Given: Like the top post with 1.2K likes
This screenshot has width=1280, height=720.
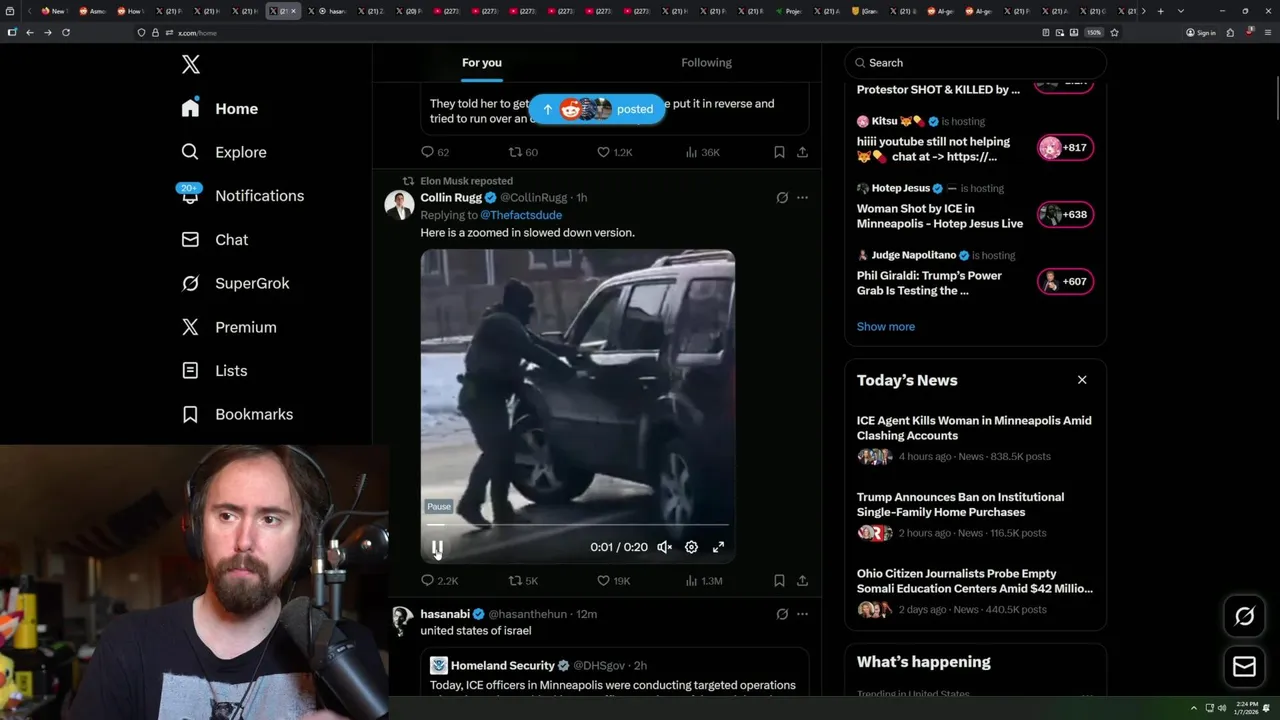Looking at the screenshot, I should [x=614, y=152].
